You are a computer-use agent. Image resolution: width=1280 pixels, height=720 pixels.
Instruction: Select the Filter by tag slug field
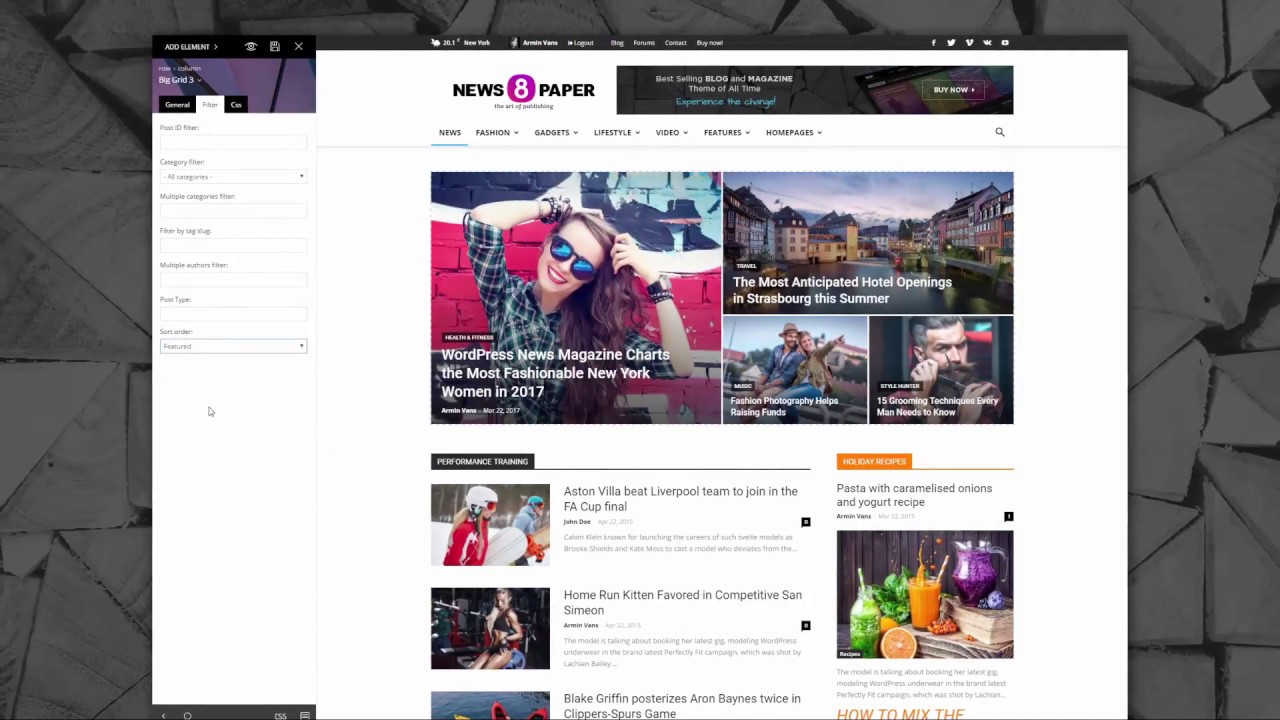click(x=233, y=245)
